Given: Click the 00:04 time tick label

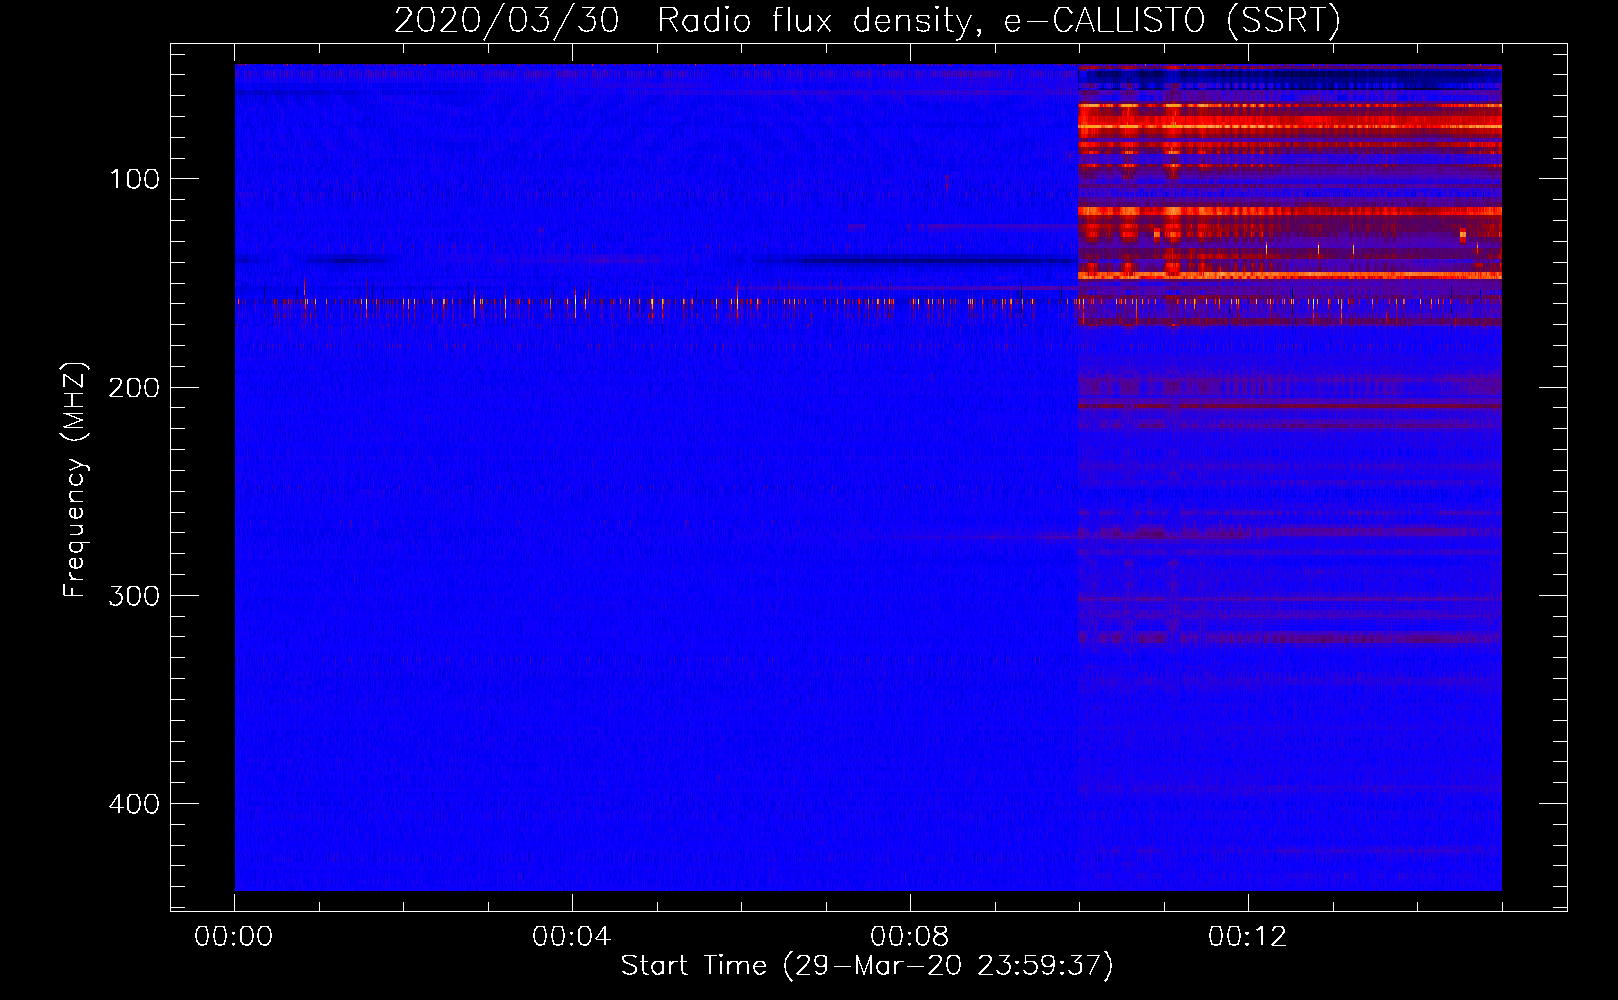Looking at the screenshot, I should (x=572, y=937).
